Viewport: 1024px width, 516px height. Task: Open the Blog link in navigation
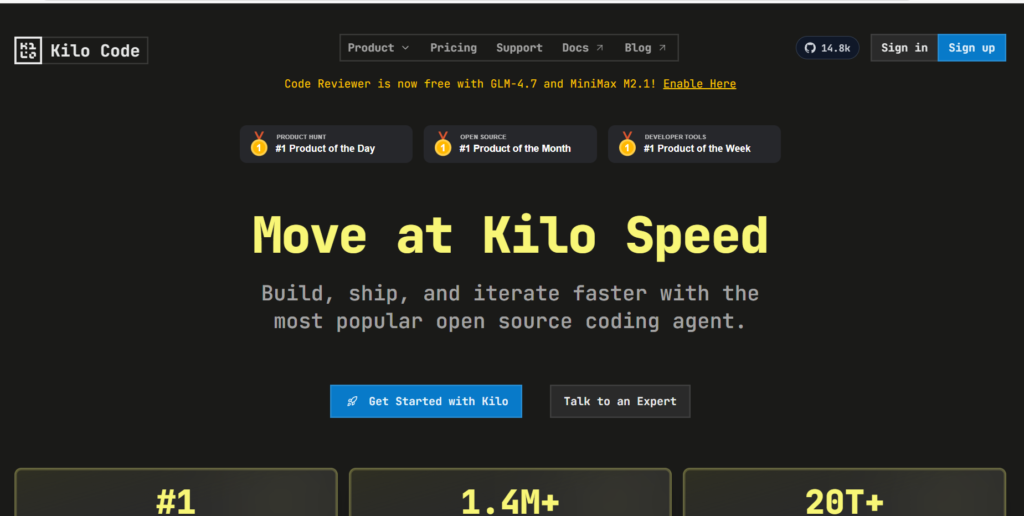[x=645, y=48]
